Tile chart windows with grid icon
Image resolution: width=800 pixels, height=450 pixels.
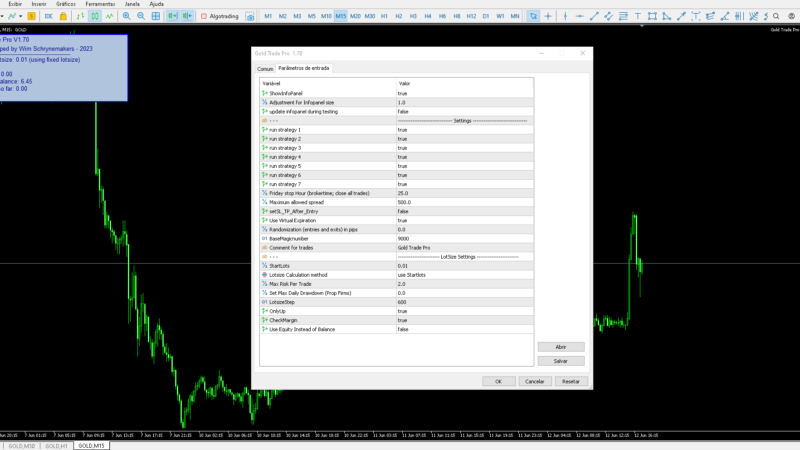[x=156, y=16]
